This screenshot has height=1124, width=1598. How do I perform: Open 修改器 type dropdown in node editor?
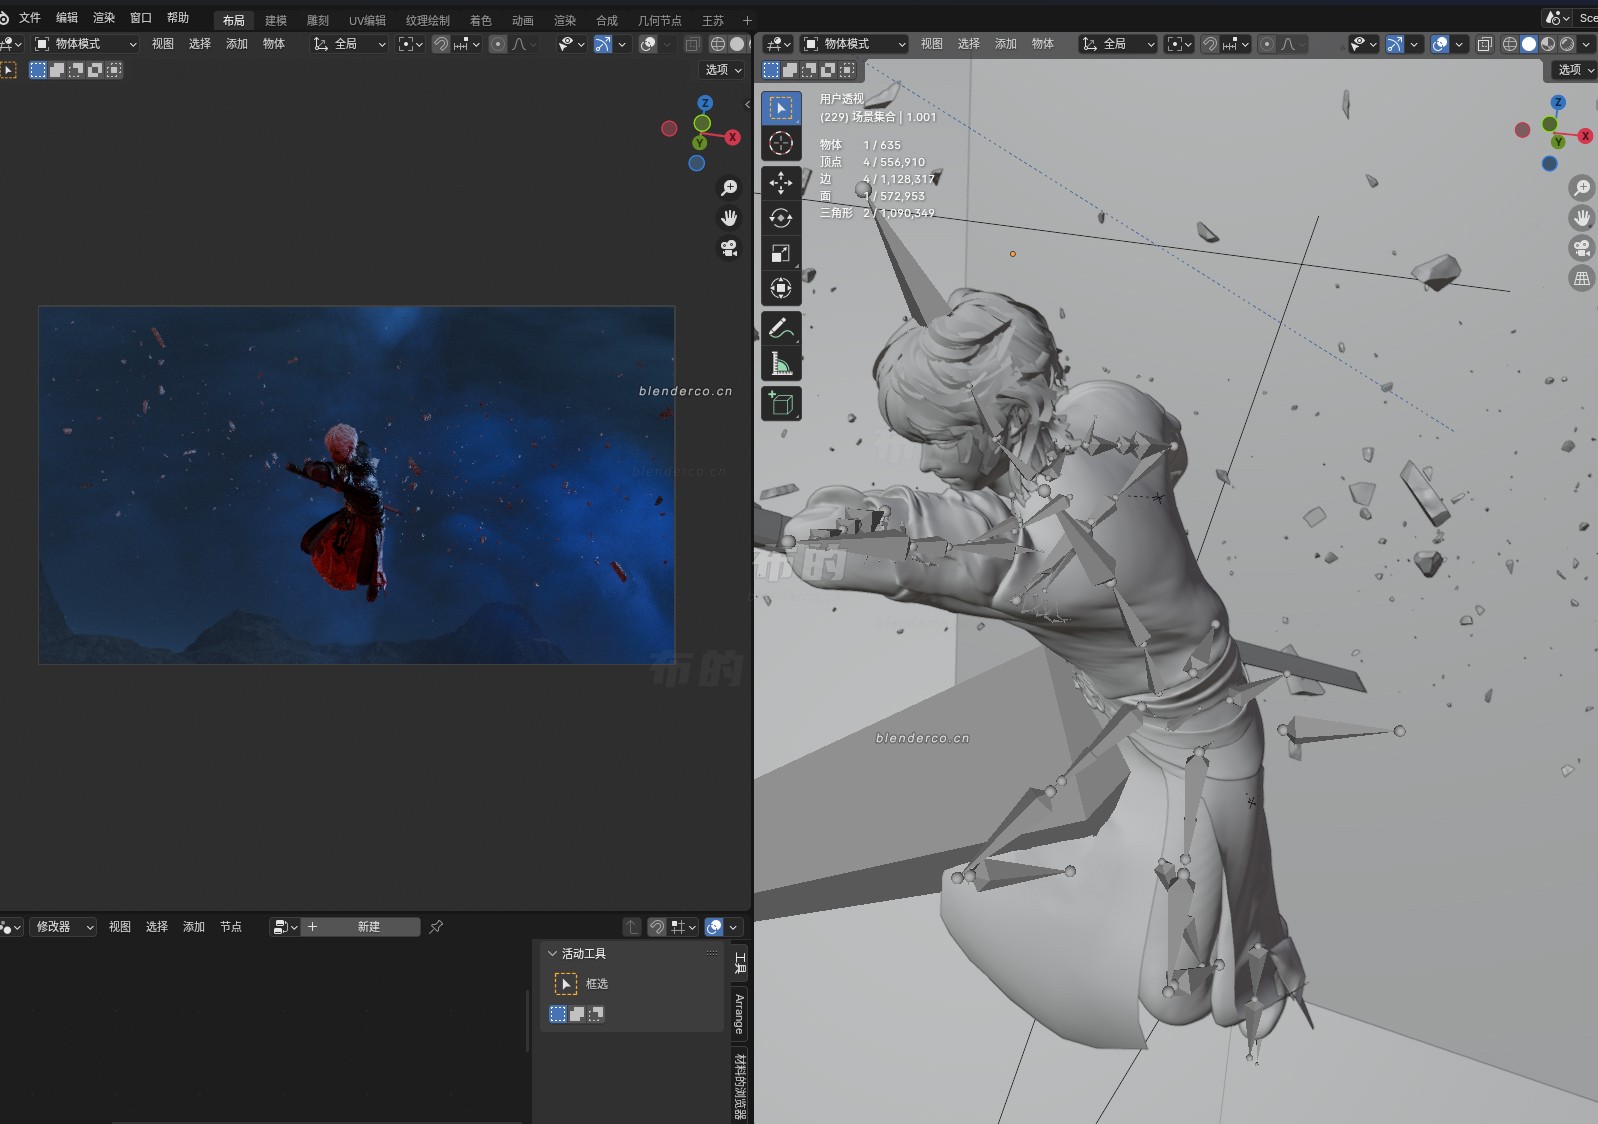(x=62, y=927)
